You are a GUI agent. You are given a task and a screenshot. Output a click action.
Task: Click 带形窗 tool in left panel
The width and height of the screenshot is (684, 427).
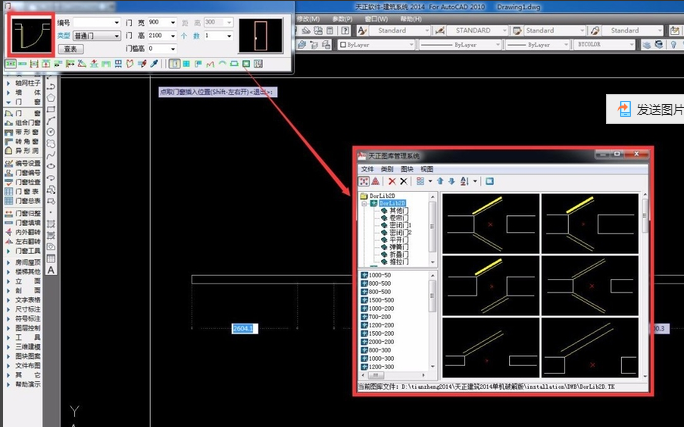(x=22, y=132)
